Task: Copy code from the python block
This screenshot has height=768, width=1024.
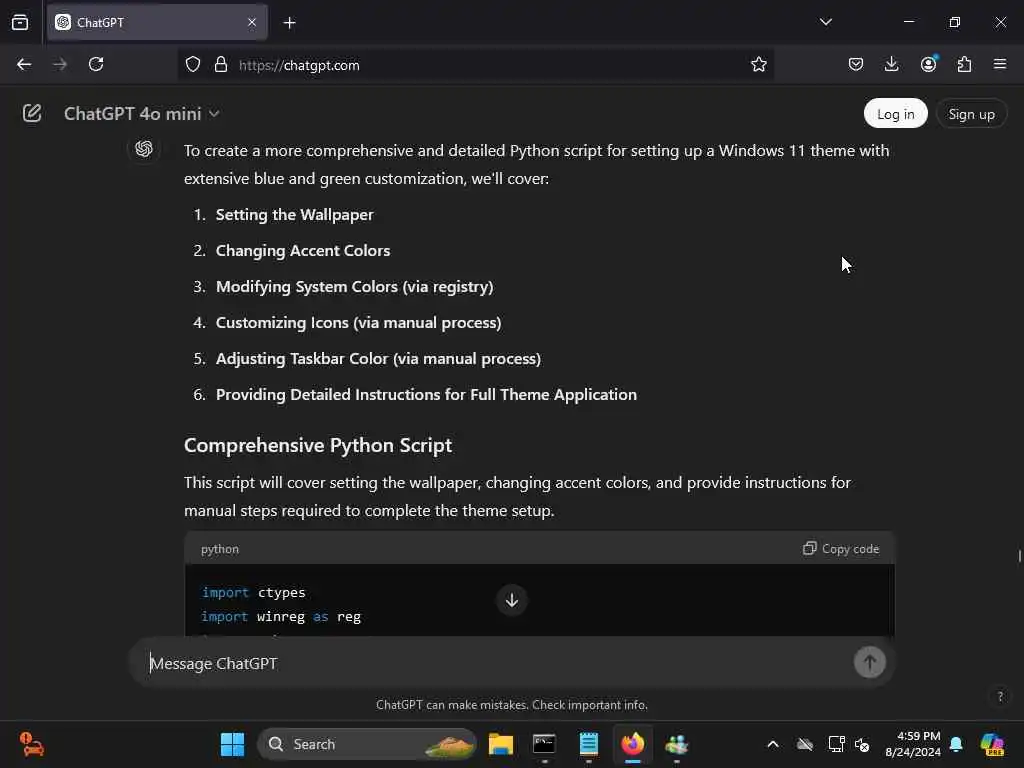Action: 841,549
